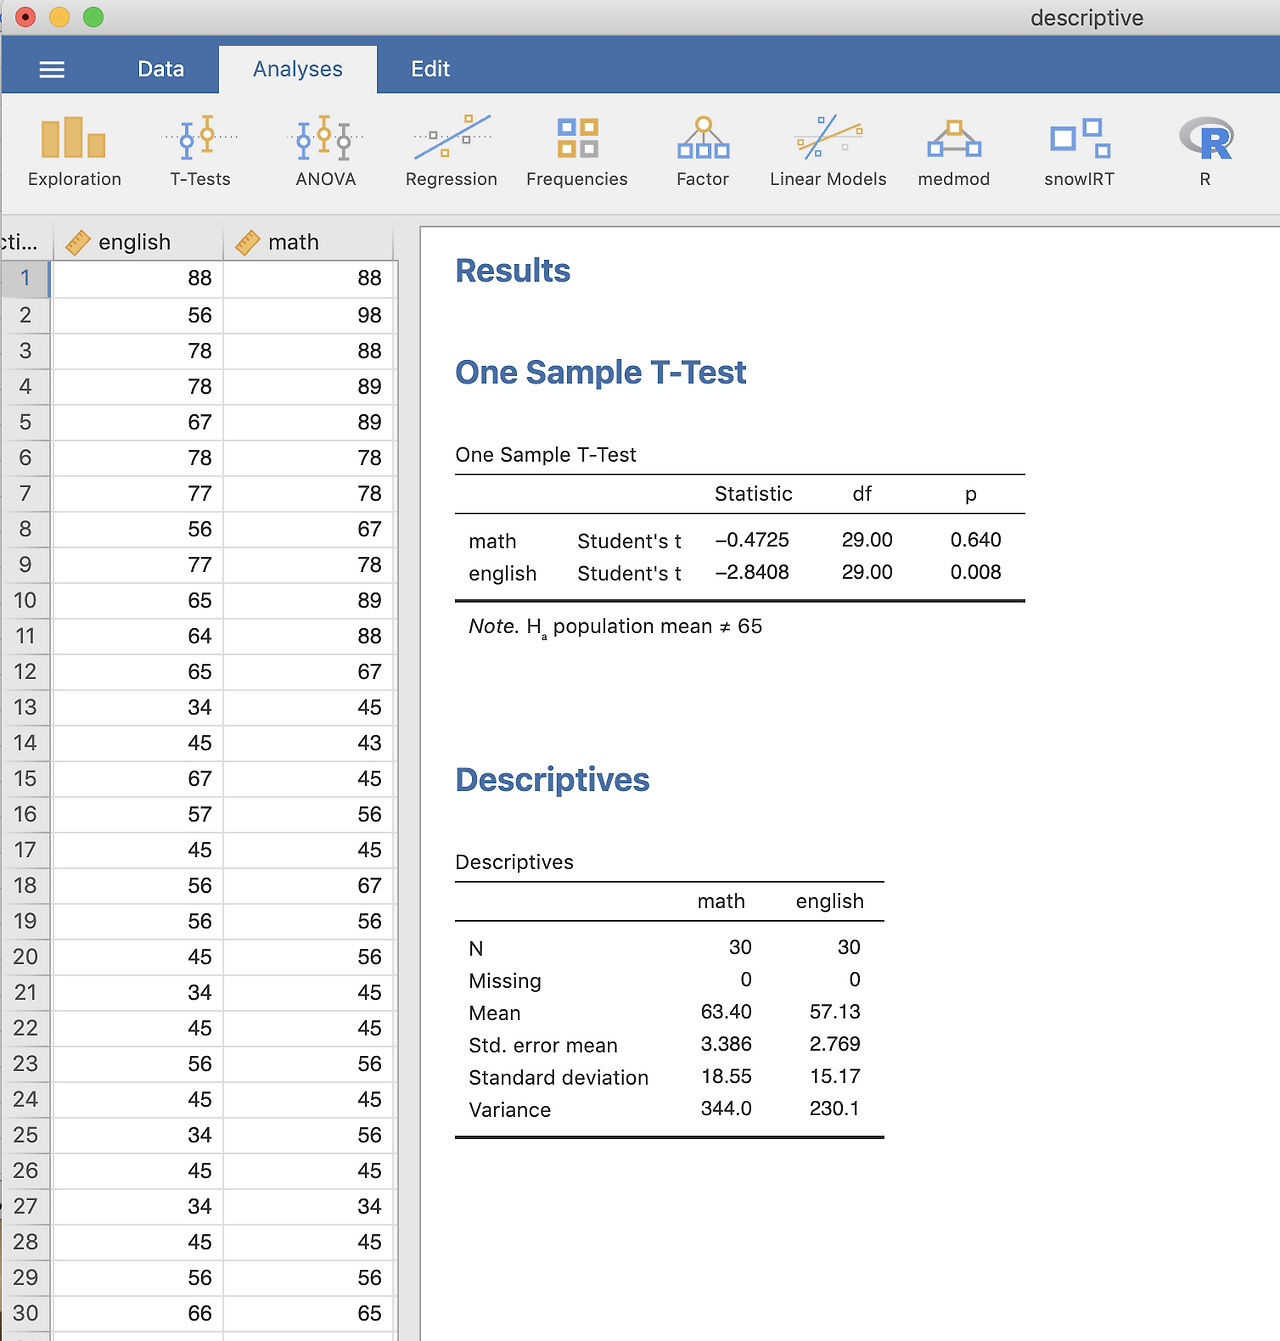Select the Descriptives results heading
1280x1341 pixels.
pos(553,780)
